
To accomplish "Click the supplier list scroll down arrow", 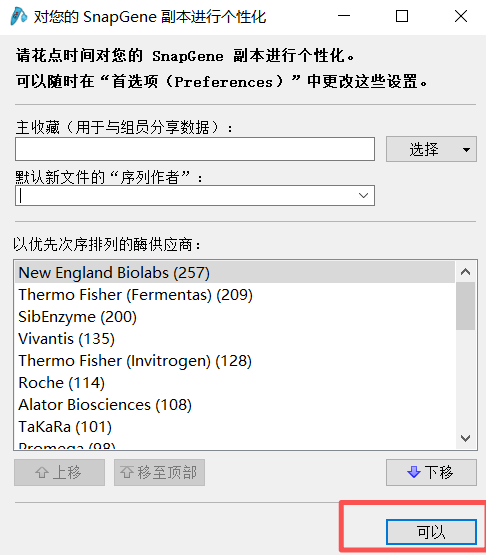I will click(x=465, y=438).
